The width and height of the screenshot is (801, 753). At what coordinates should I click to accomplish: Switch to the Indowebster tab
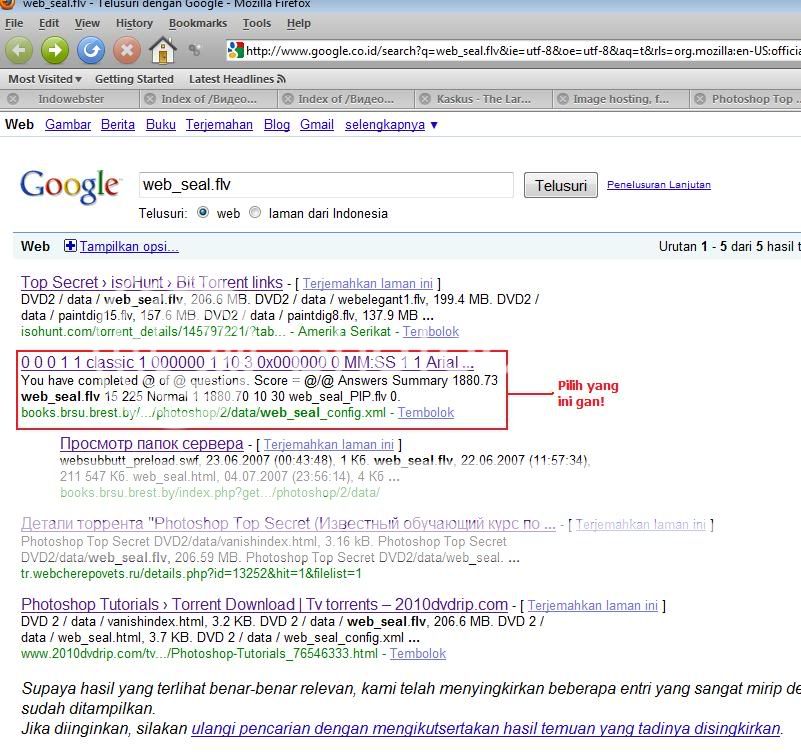coord(71,99)
